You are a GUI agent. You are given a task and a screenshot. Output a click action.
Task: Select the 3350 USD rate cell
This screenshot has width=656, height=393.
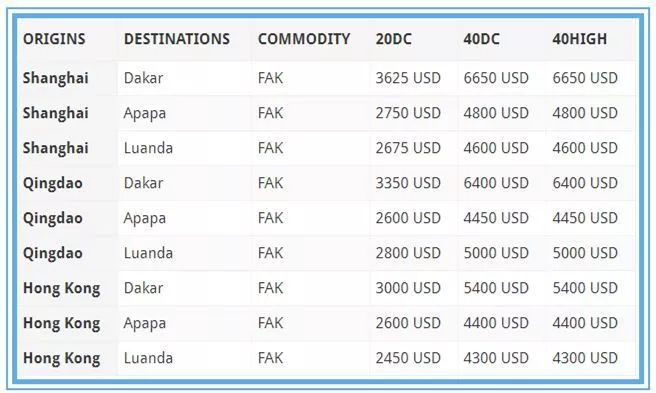tap(408, 183)
